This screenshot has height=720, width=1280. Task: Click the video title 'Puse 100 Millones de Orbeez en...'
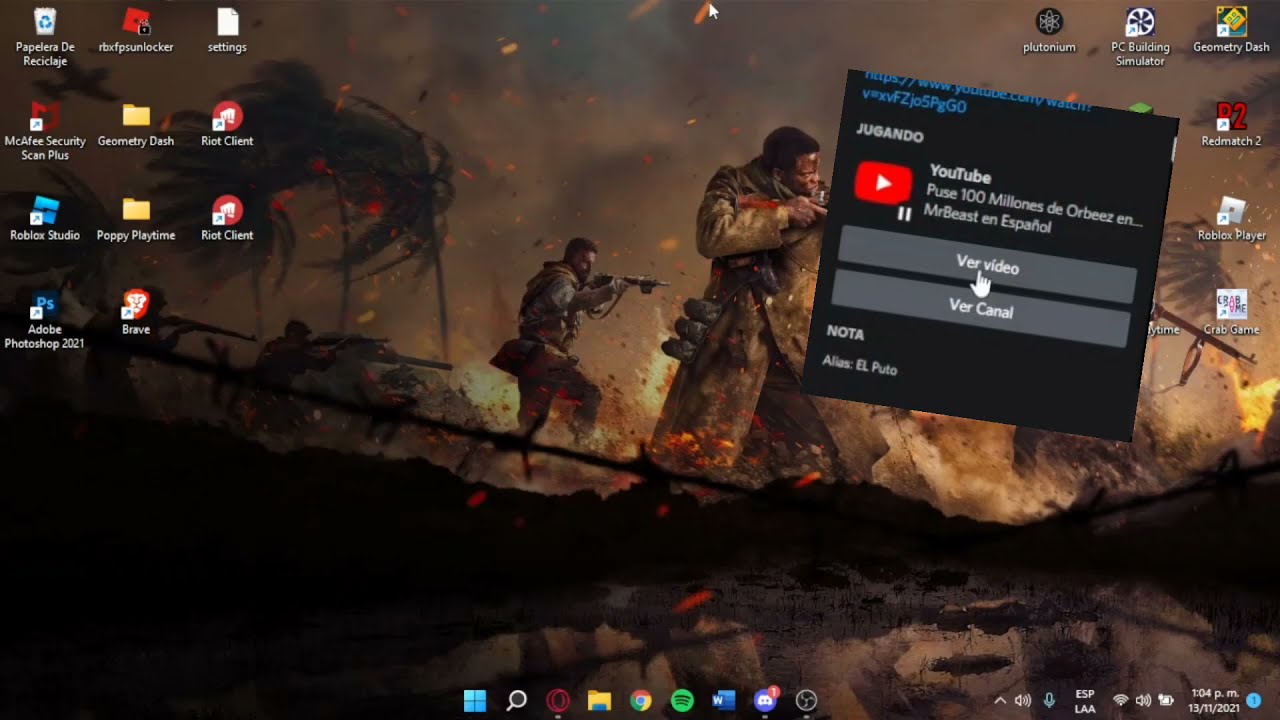[x=1034, y=205]
